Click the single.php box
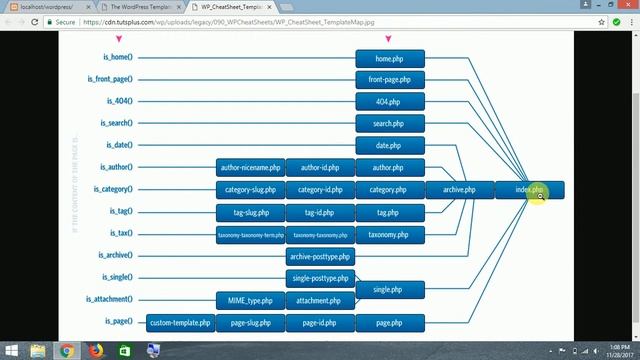Screen dimensions: 640x360 390,290
